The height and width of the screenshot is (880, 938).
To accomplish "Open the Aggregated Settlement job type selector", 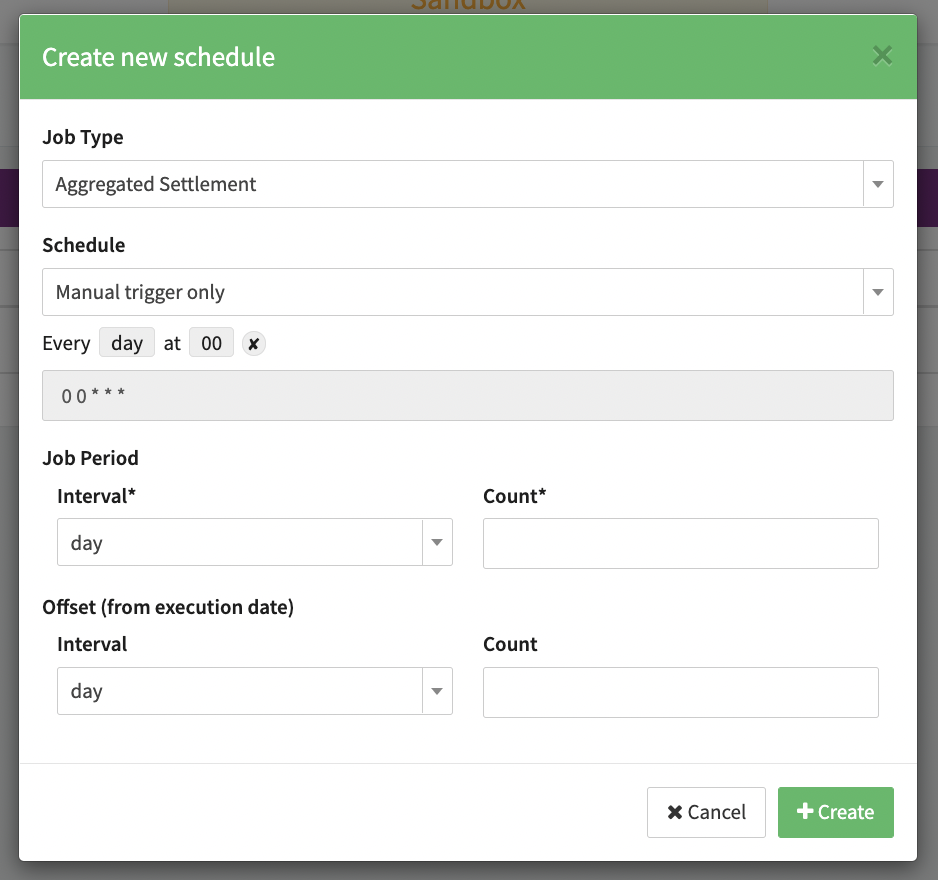I will (452, 184).
